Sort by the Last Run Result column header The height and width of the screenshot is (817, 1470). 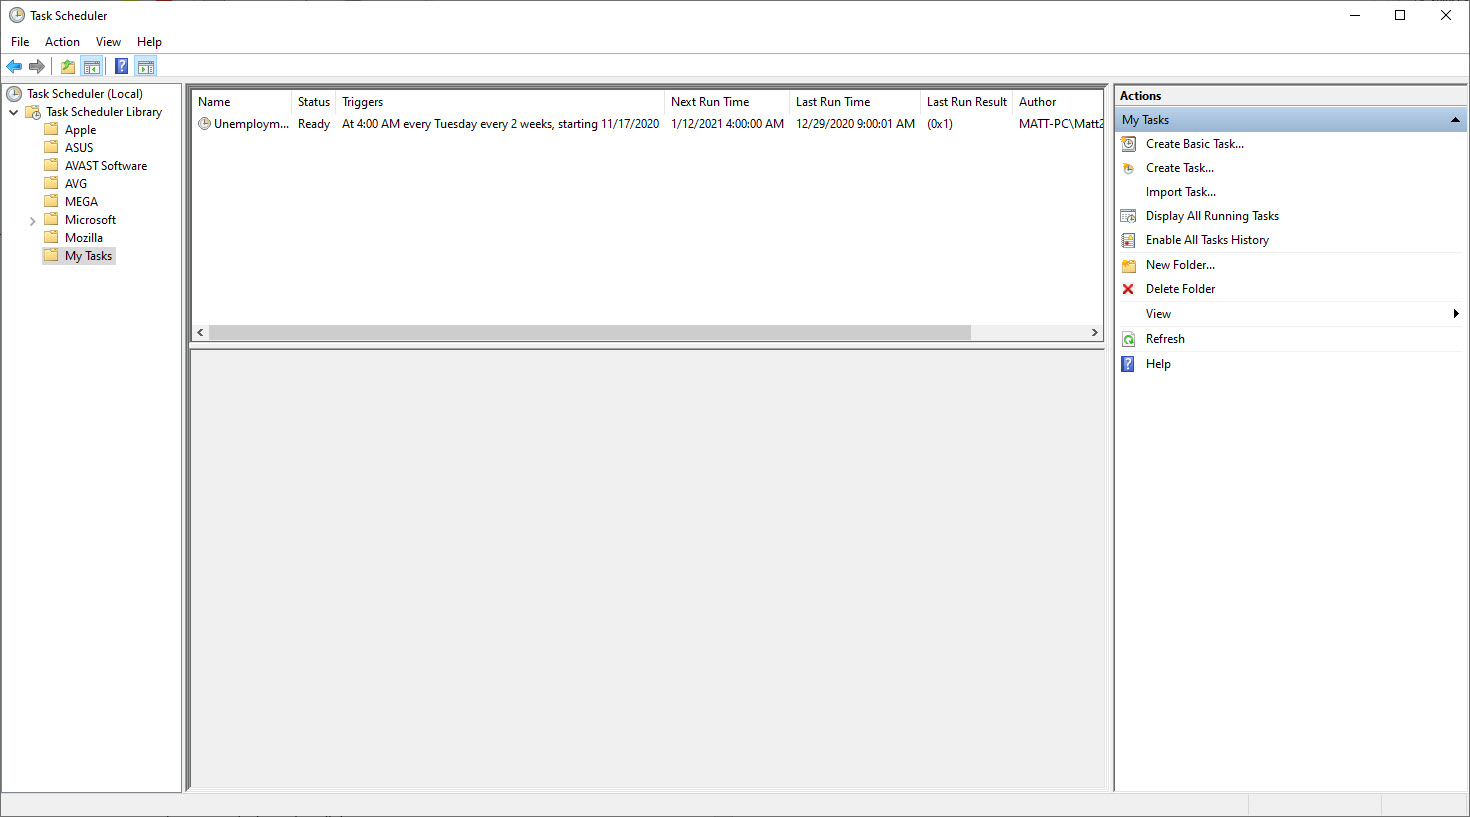coord(967,102)
